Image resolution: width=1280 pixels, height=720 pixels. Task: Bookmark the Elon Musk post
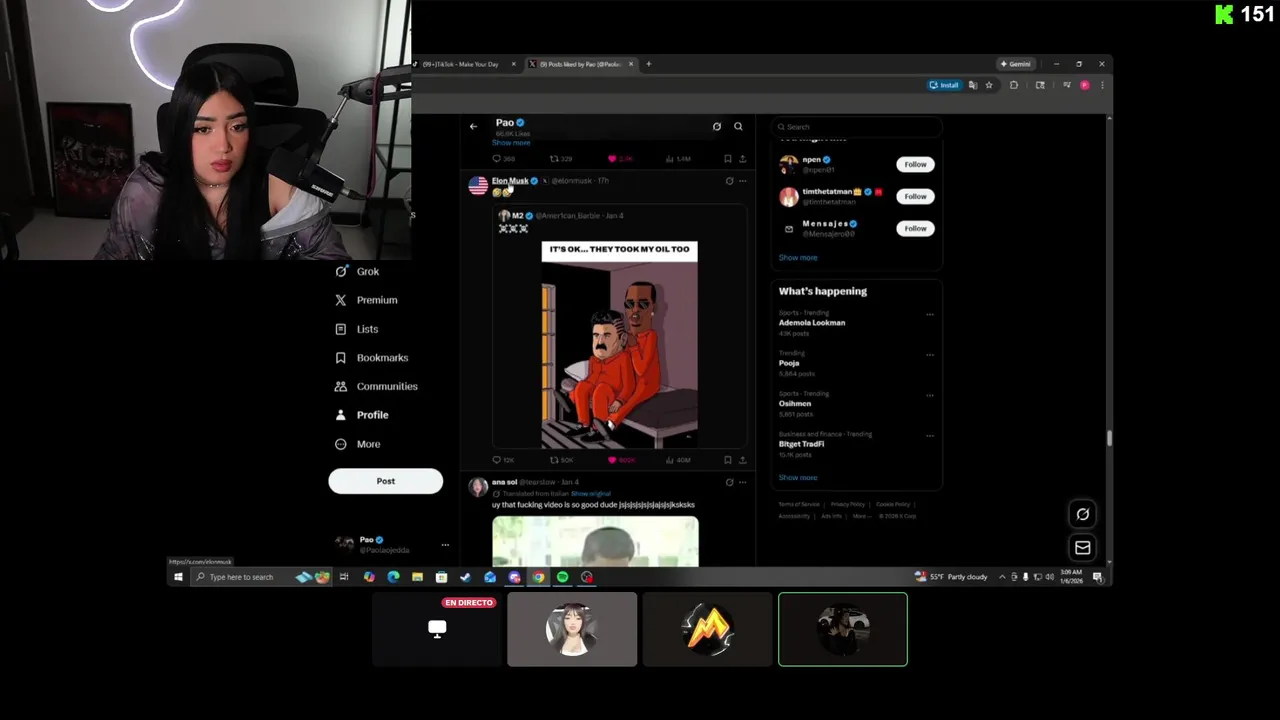click(x=728, y=460)
